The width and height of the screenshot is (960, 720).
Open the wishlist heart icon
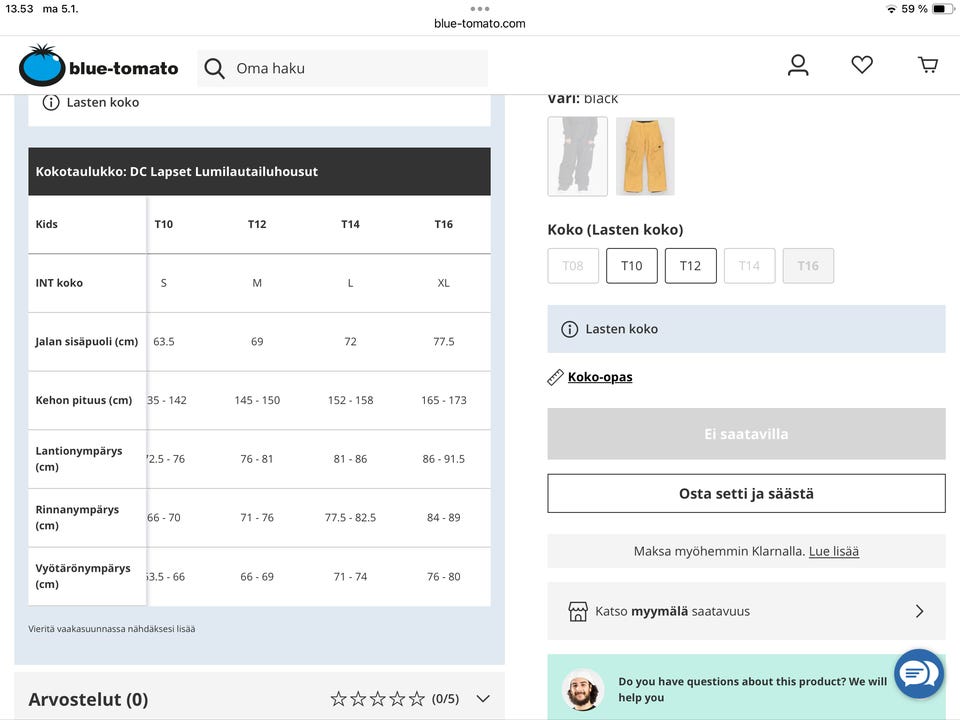862,65
